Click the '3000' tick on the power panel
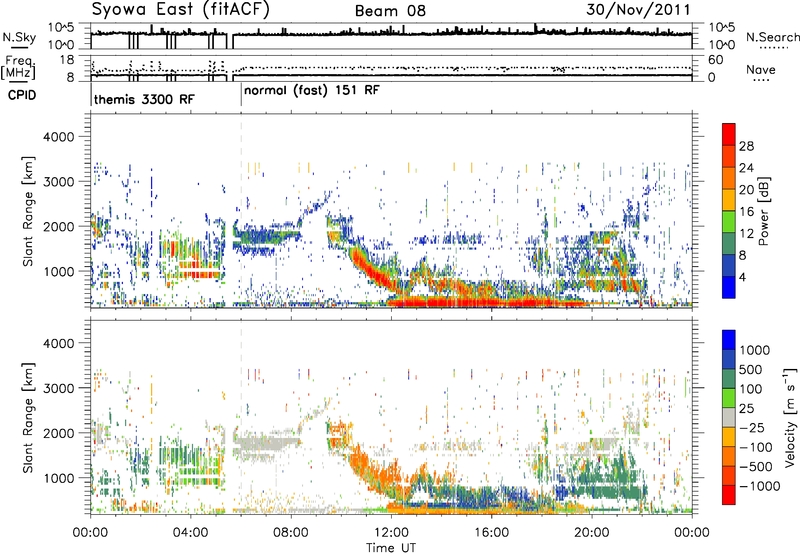Screen dimensions: 800x554 pyautogui.click(x=58, y=182)
